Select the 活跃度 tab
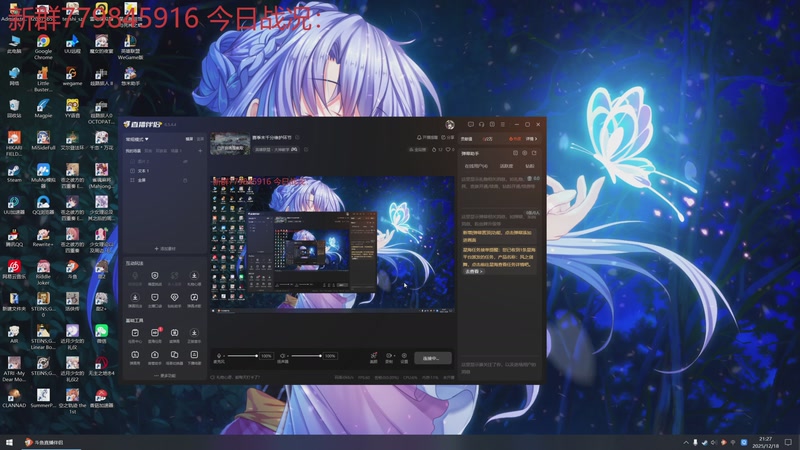This screenshot has width=800, height=450. [x=506, y=166]
